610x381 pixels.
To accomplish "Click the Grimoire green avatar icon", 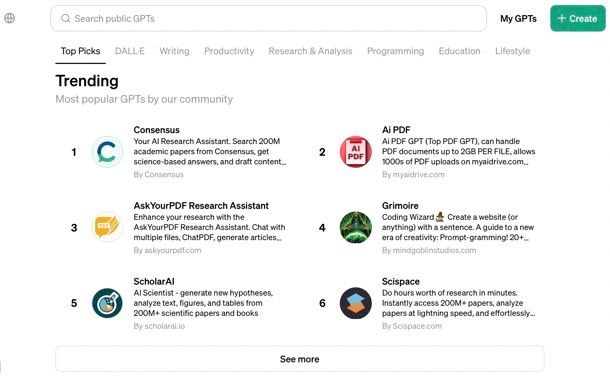I will point(356,227).
